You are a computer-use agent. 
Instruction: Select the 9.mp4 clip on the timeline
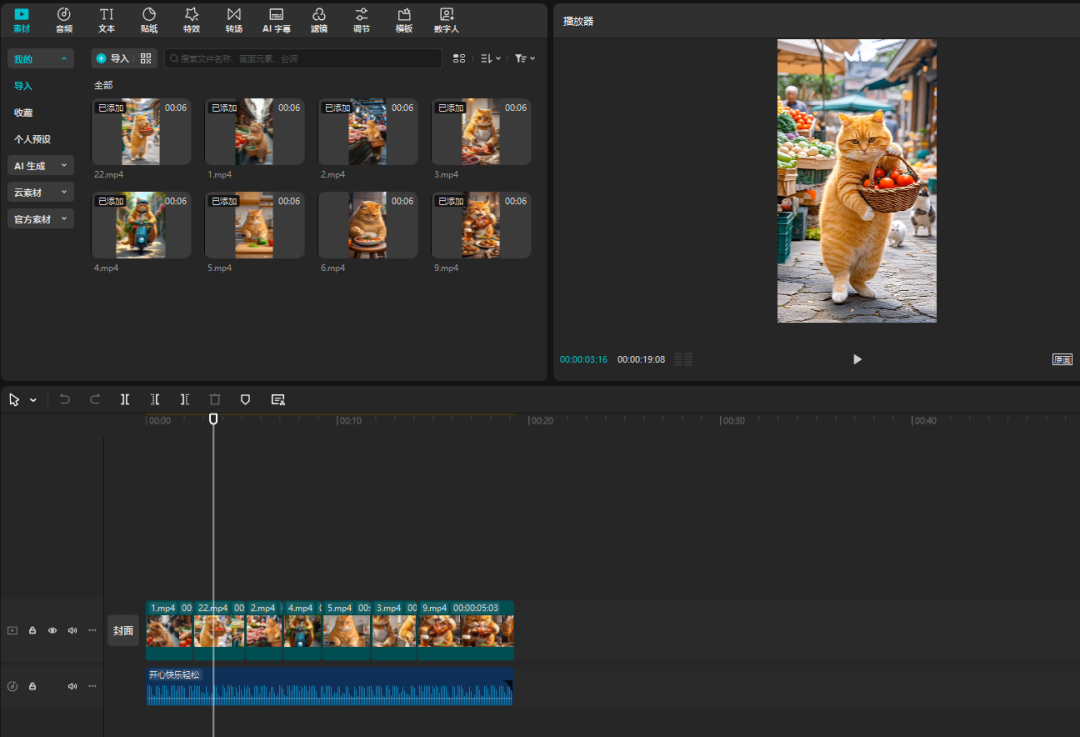pyautogui.click(x=466, y=630)
